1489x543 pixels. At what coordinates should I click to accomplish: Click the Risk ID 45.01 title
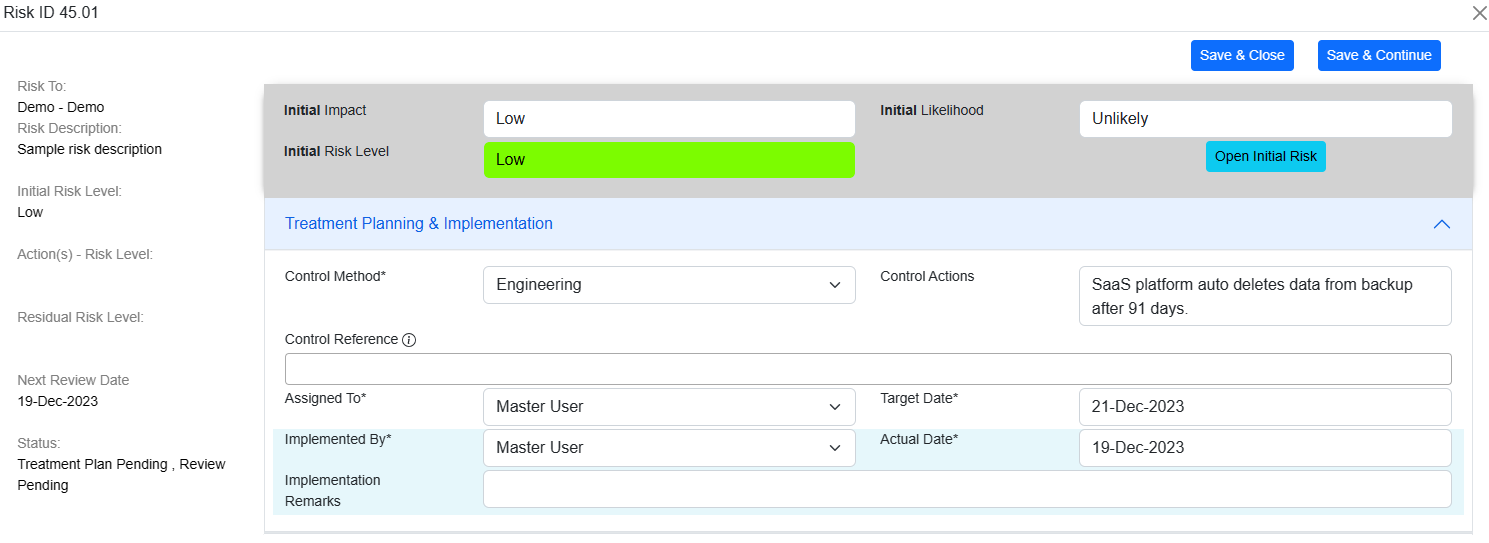[x=51, y=13]
